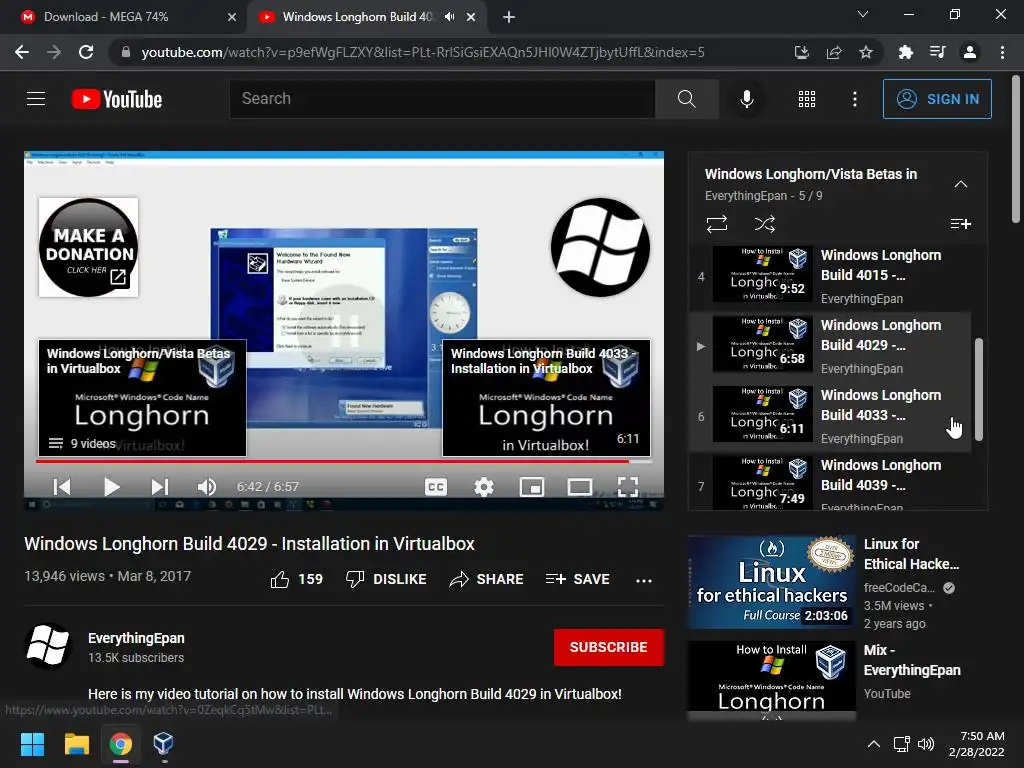Open the YouTube hamburger guide menu
This screenshot has width=1024, height=768.
[36, 99]
